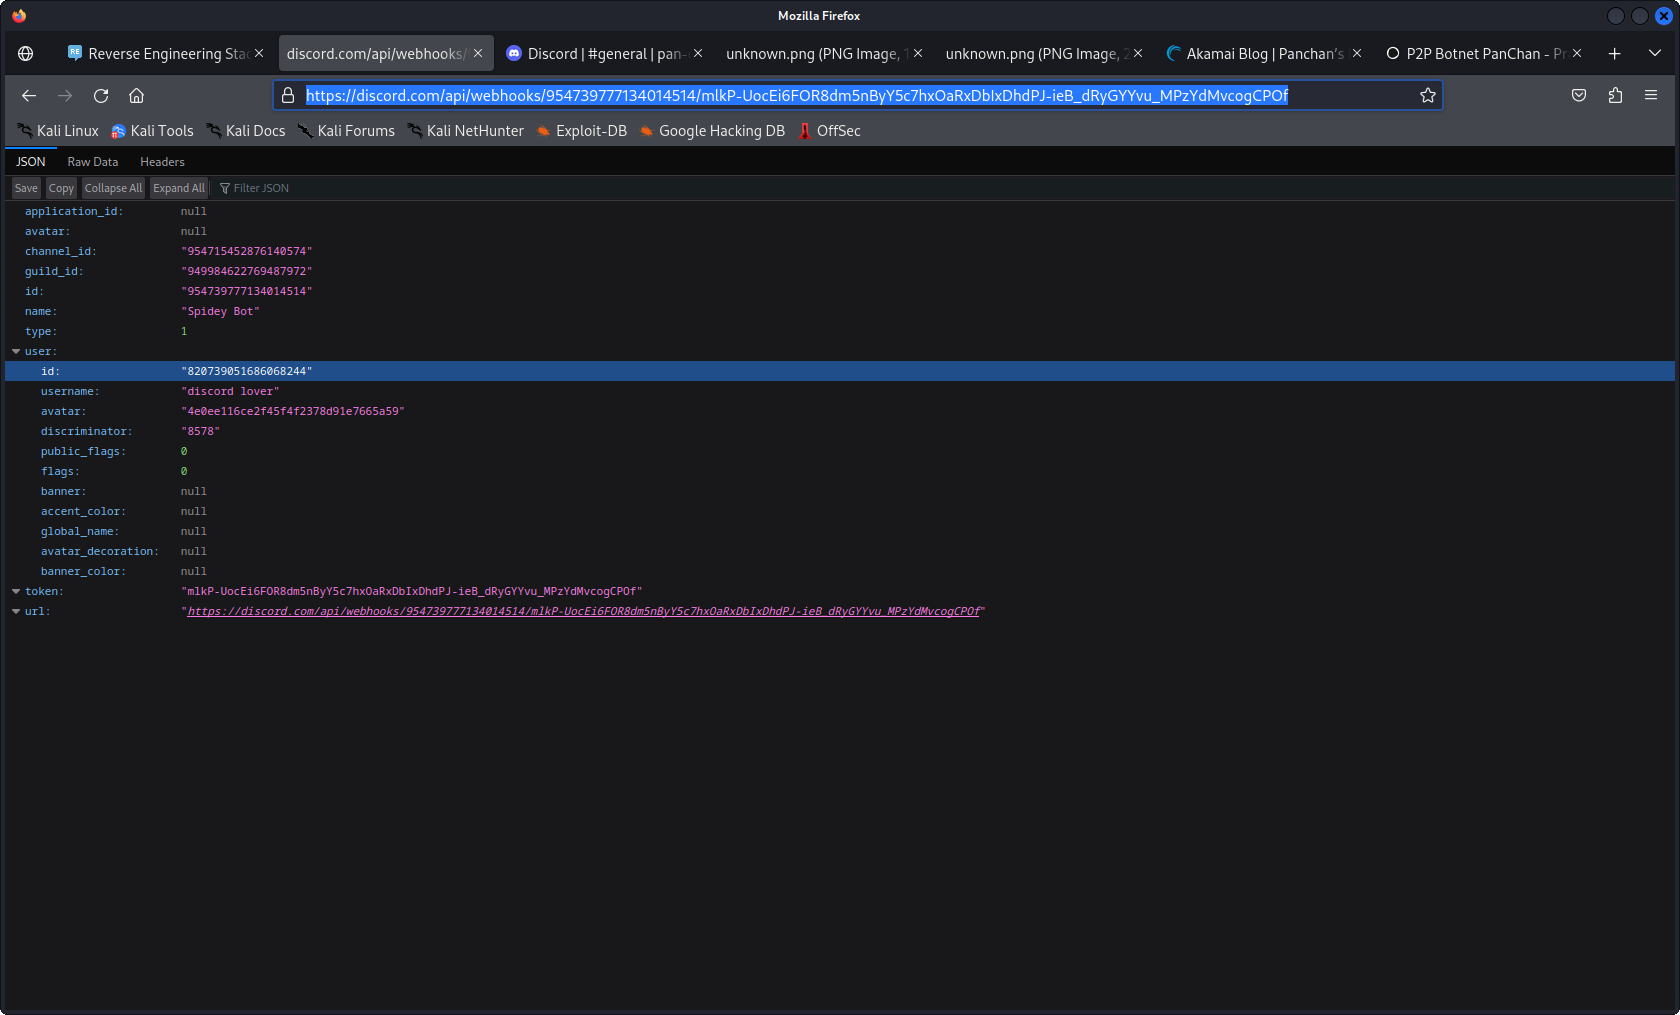
Task: Click the address bar URL
Action: click(796, 95)
